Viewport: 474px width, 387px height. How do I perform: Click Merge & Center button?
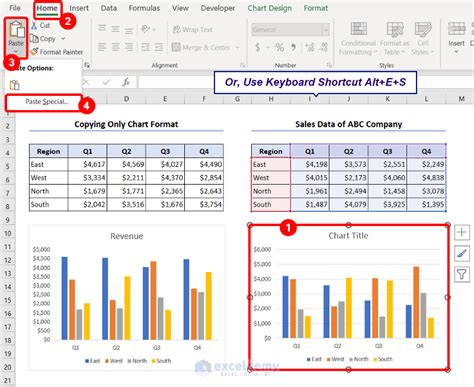point(201,47)
